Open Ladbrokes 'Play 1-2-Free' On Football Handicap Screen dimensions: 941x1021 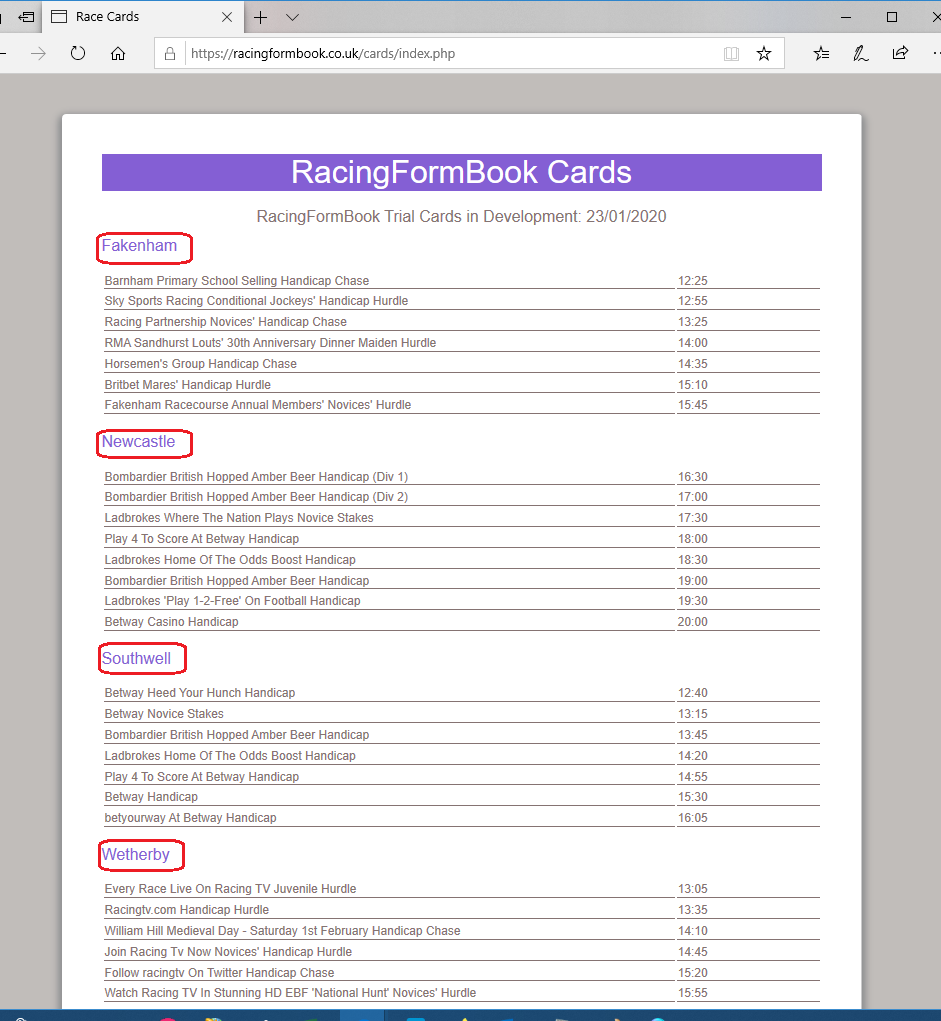(232, 601)
